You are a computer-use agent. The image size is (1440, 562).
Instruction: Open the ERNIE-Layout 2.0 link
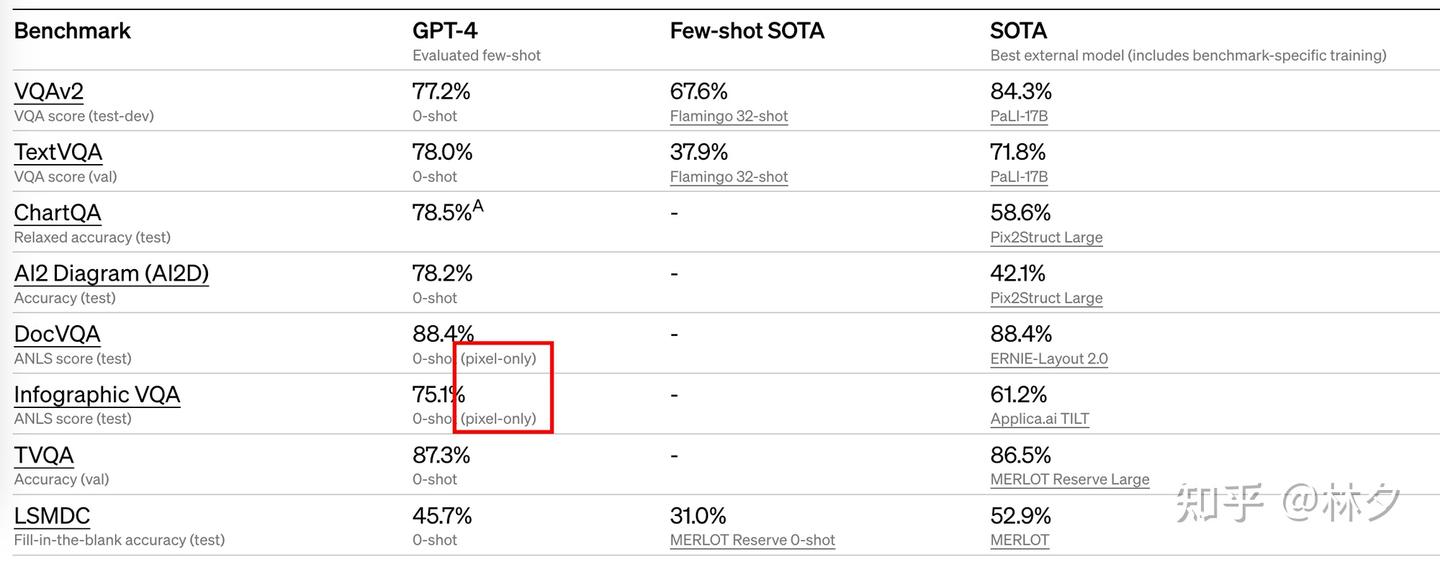pos(1048,359)
